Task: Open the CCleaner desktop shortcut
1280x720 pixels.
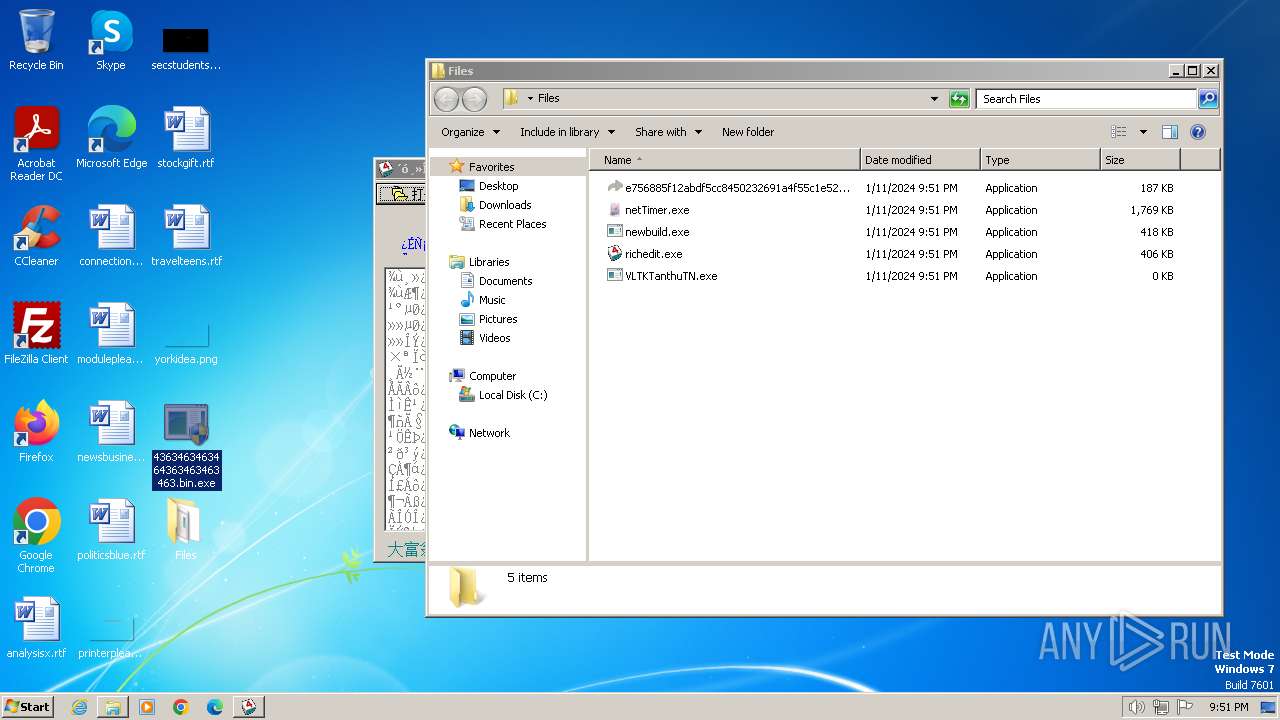Action: pyautogui.click(x=36, y=235)
